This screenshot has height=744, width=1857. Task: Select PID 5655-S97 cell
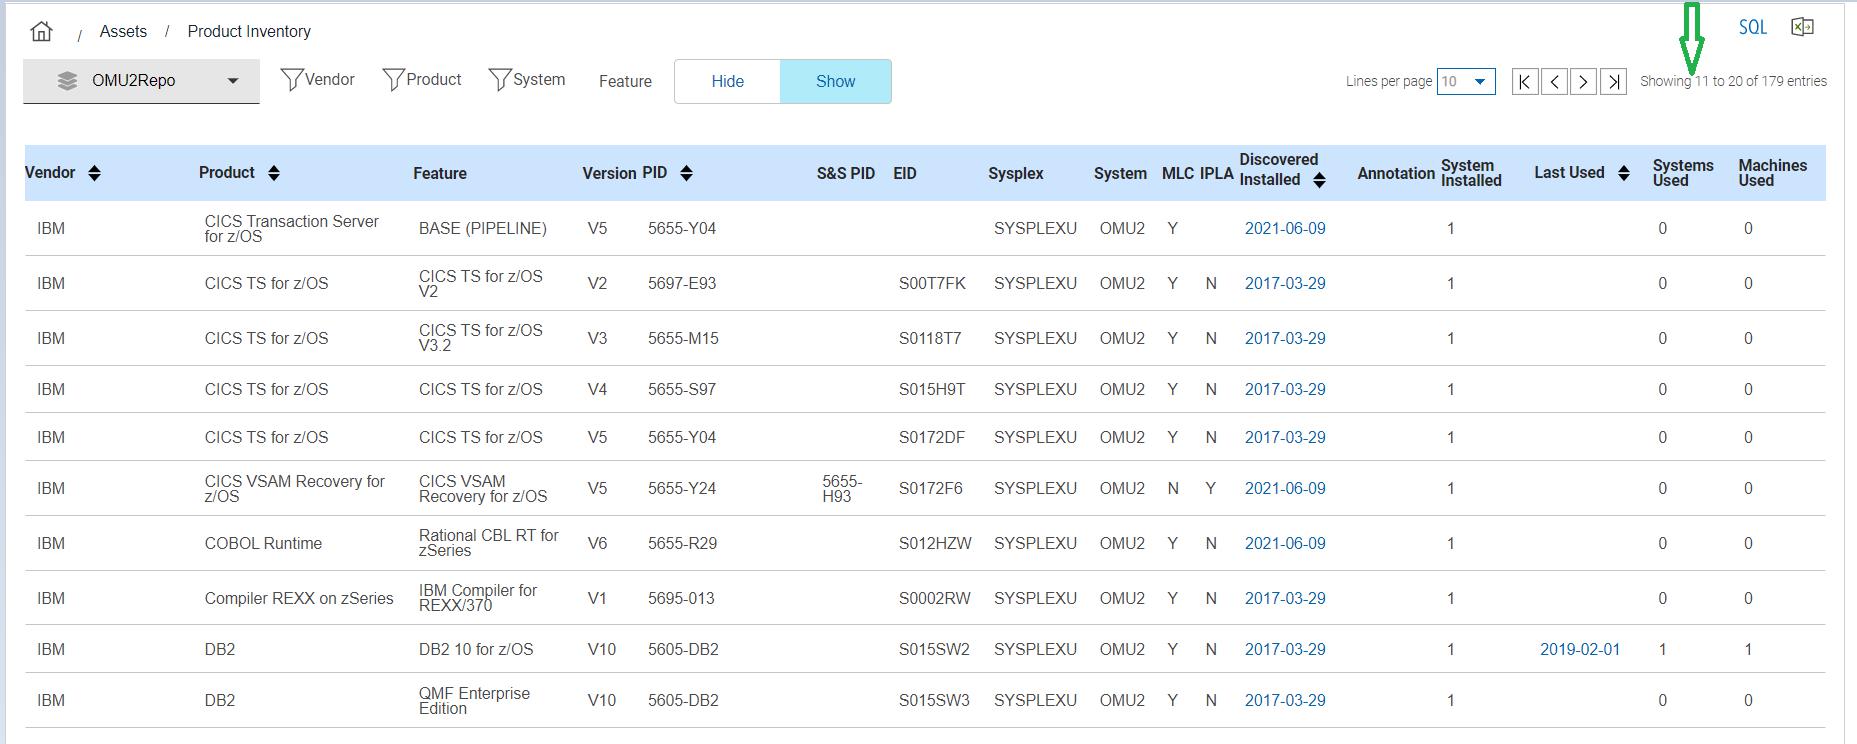tap(682, 389)
